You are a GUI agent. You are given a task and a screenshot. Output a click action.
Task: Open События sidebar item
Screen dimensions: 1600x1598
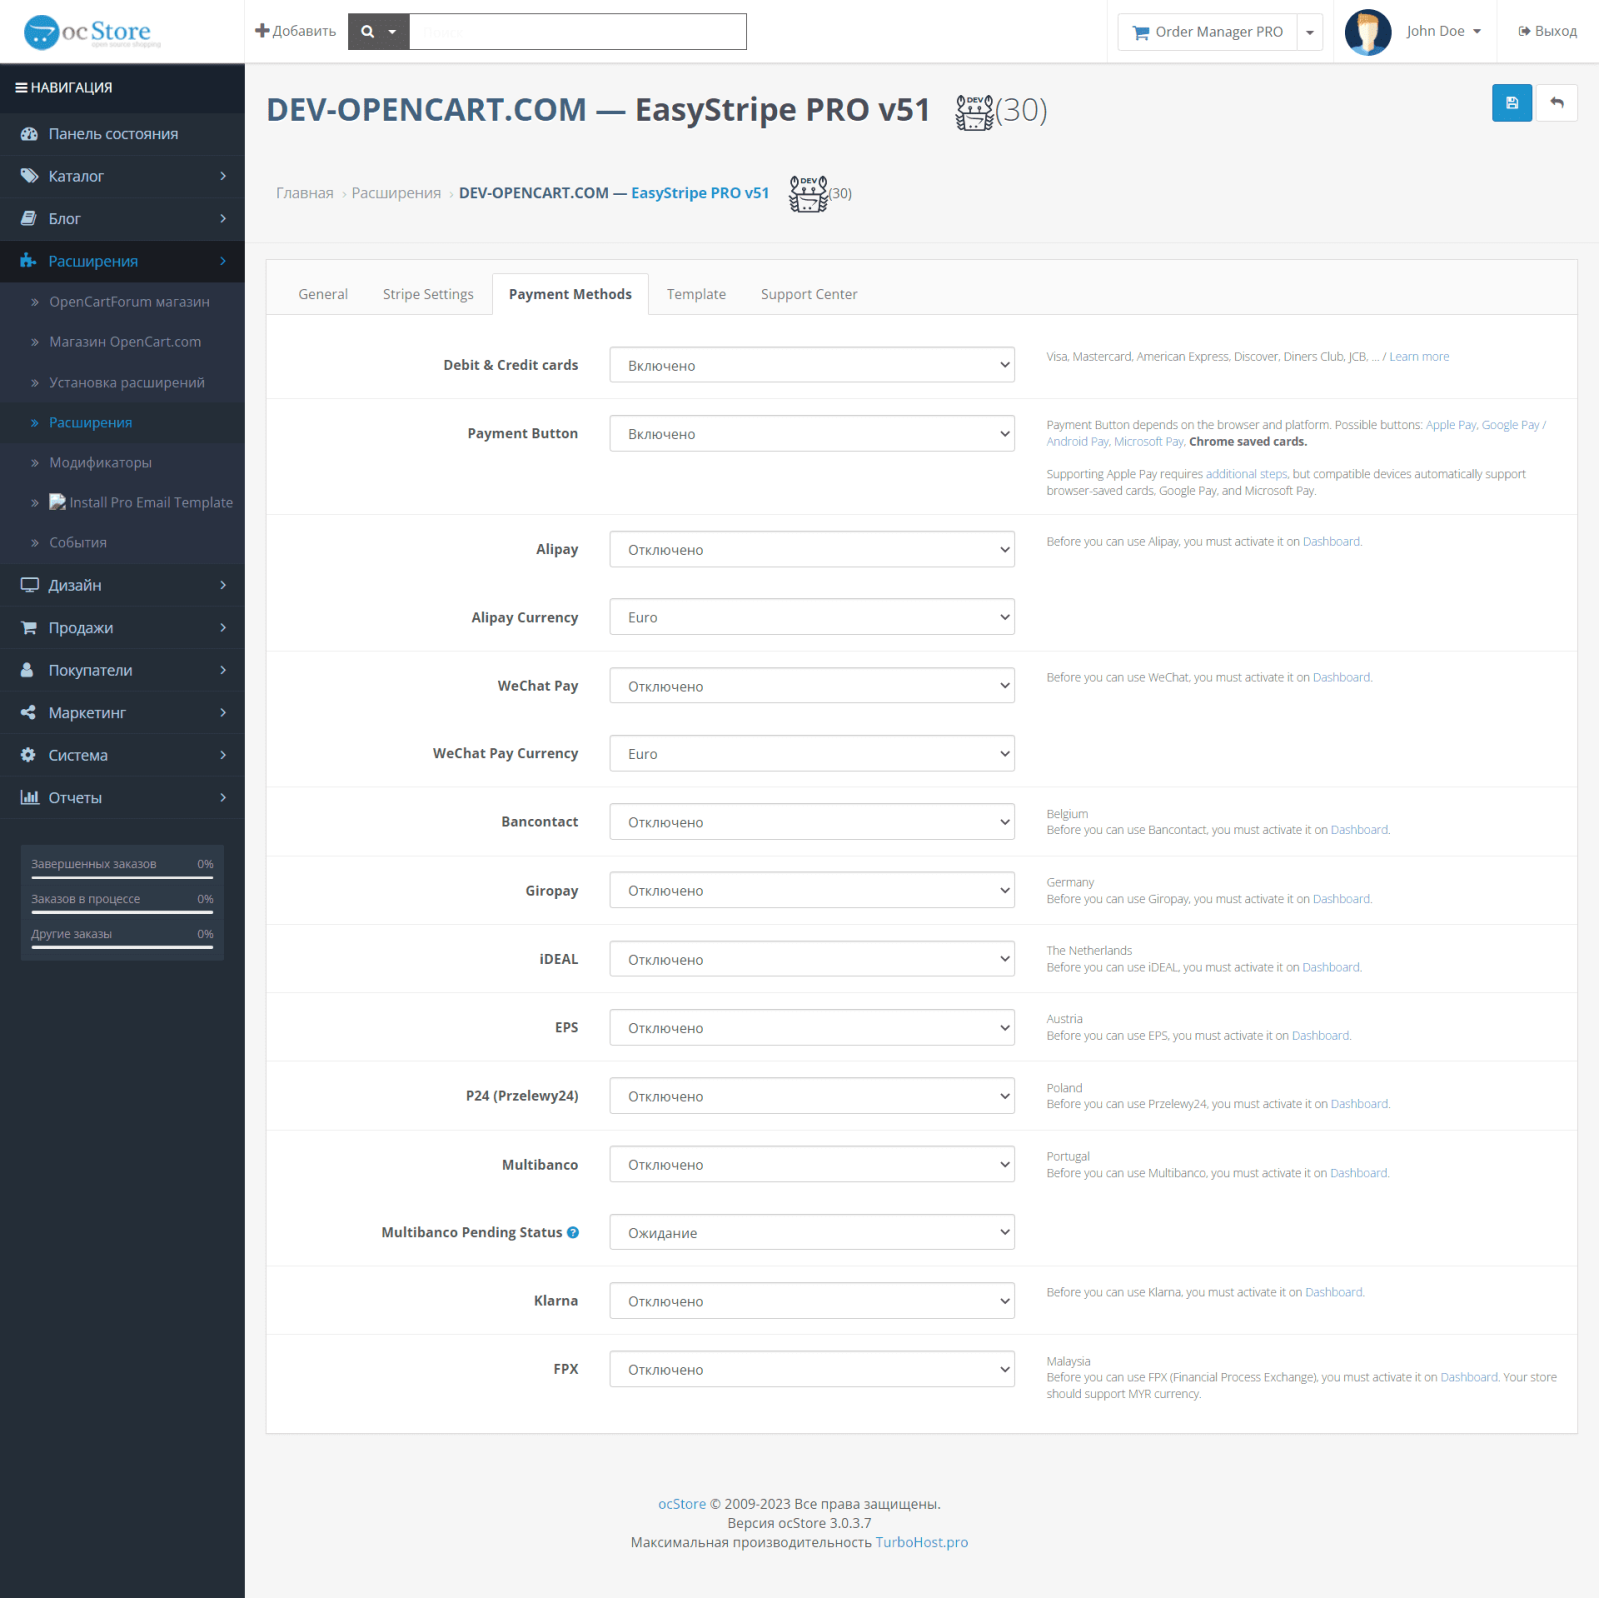pyautogui.click(x=78, y=542)
